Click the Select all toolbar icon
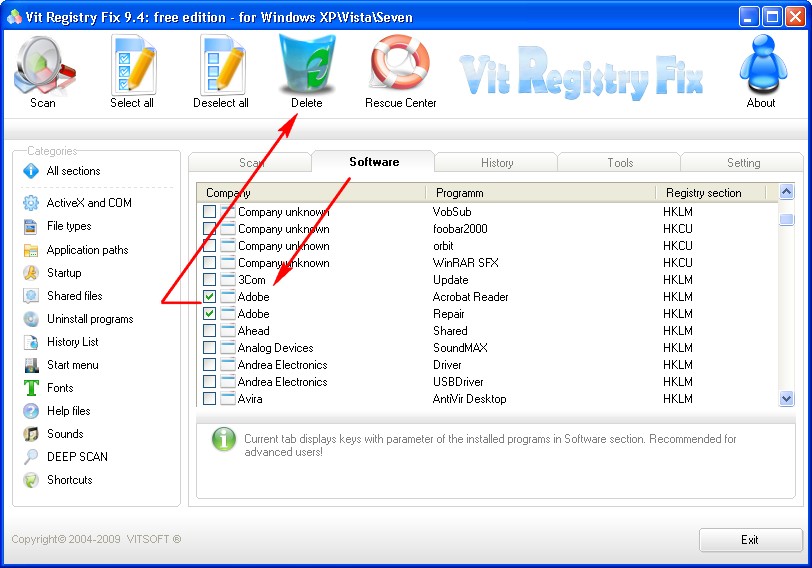The image size is (812, 568). click(x=132, y=65)
